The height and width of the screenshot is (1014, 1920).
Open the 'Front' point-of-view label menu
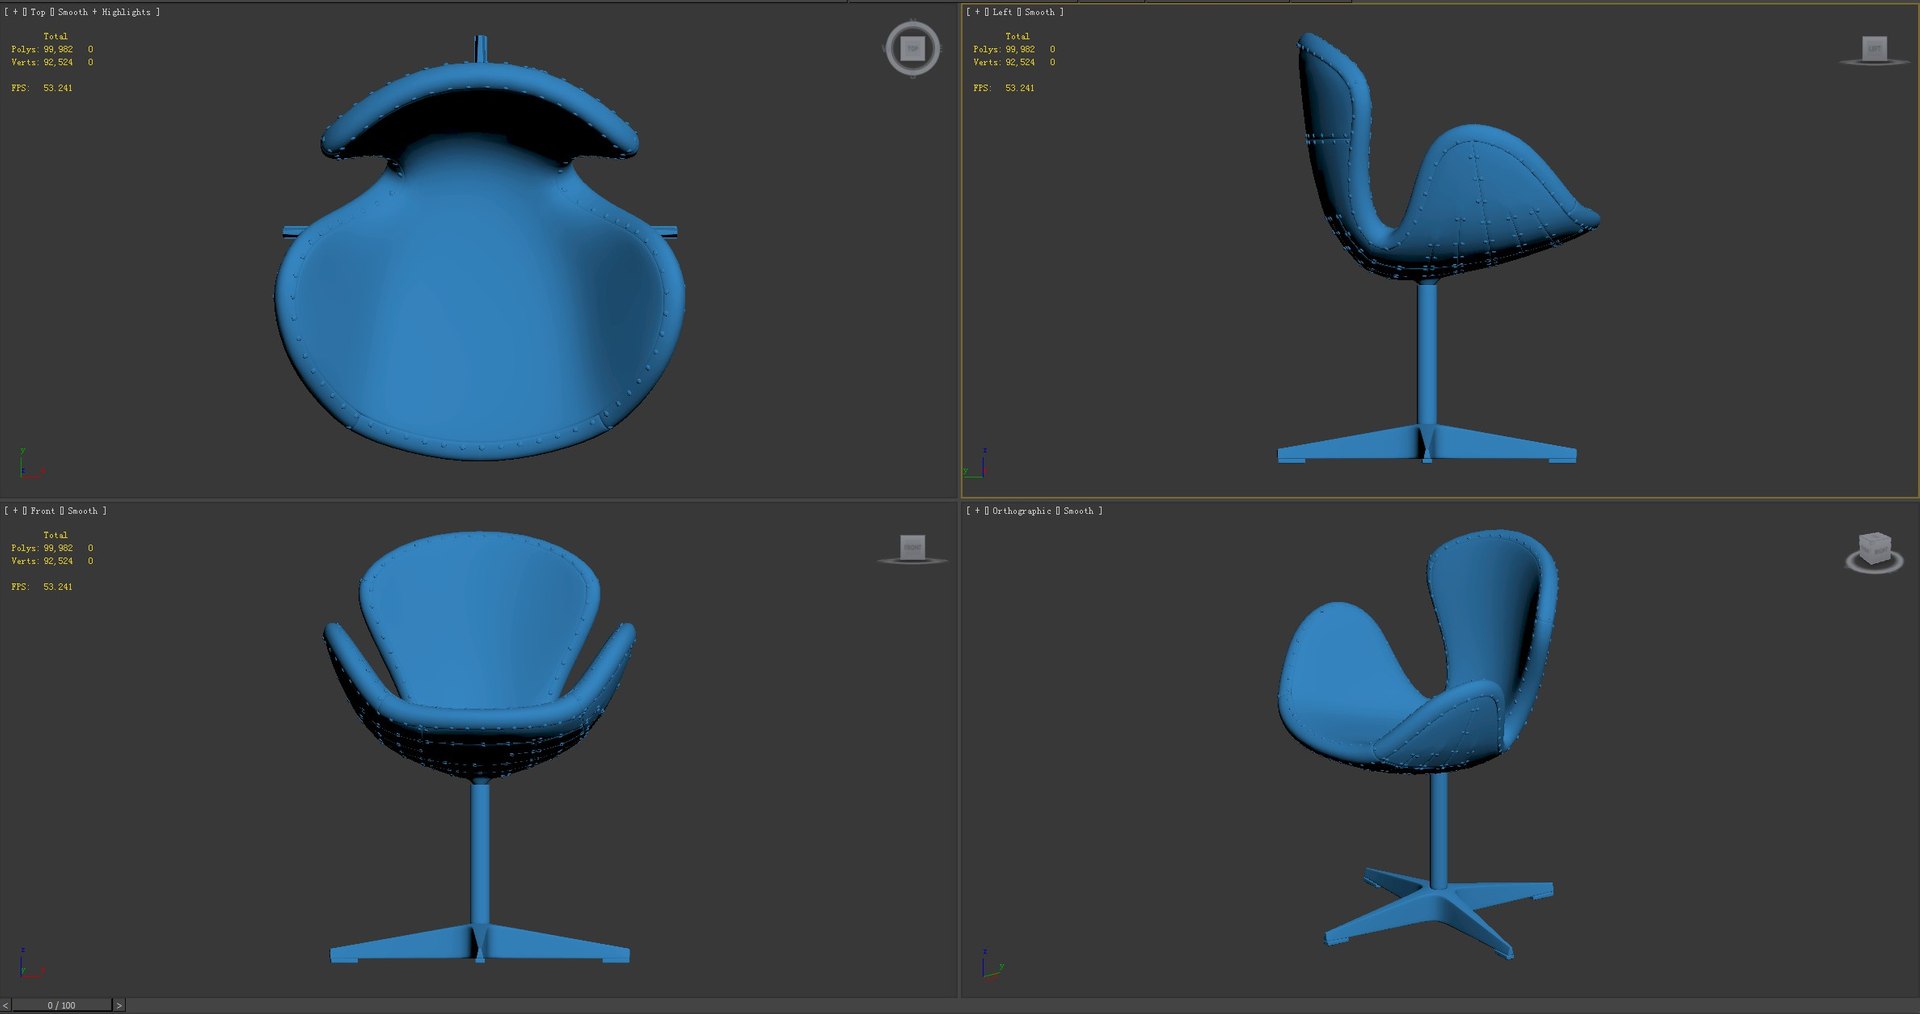(x=43, y=511)
